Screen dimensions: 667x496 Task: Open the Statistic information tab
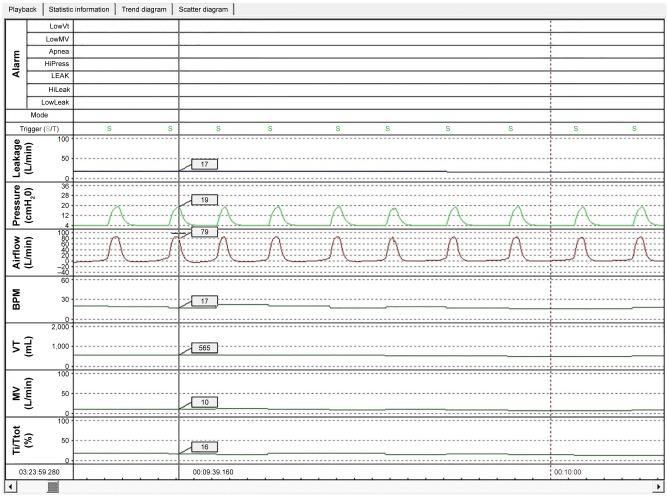tap(79, 9)
